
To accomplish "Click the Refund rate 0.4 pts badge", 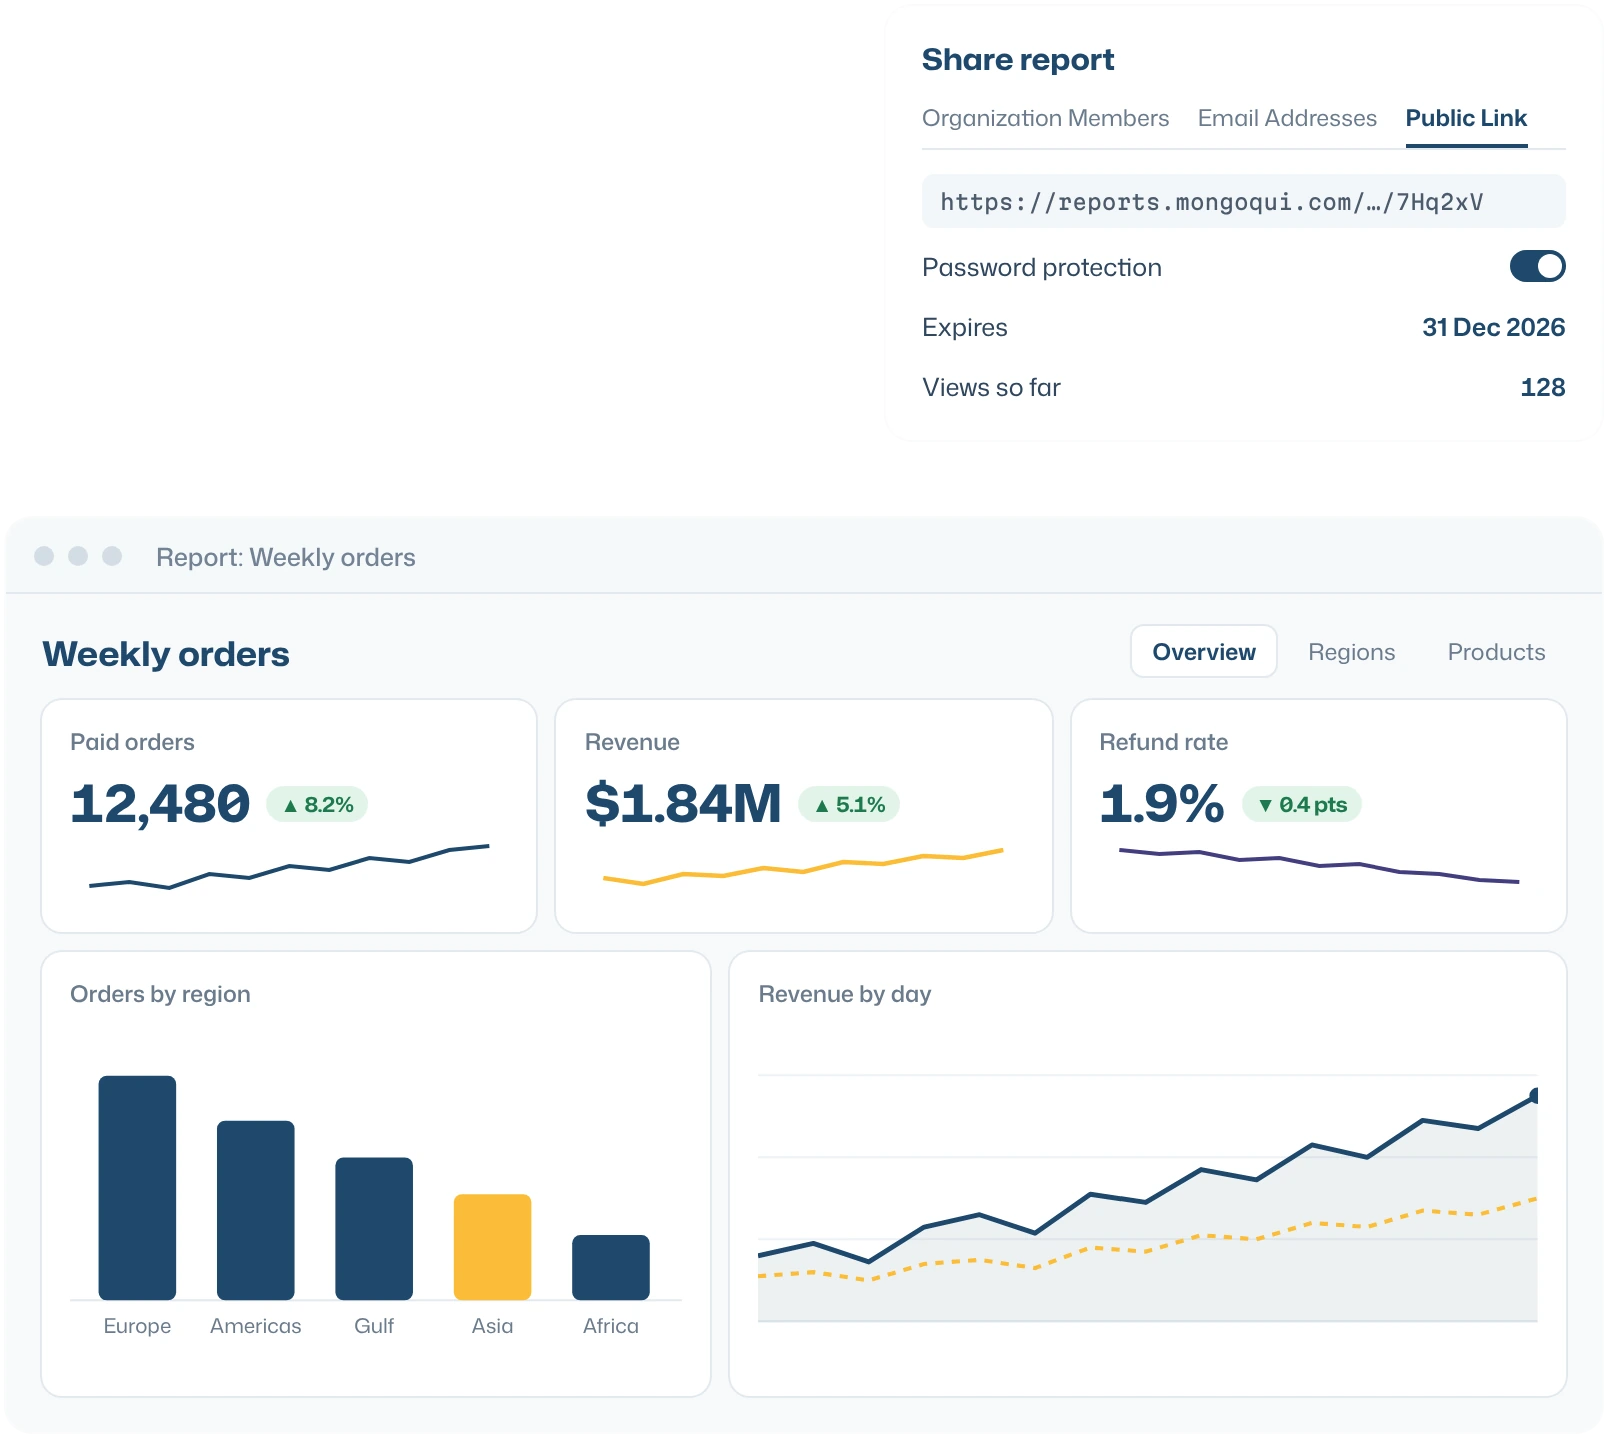I will (x=1301, y=805).
